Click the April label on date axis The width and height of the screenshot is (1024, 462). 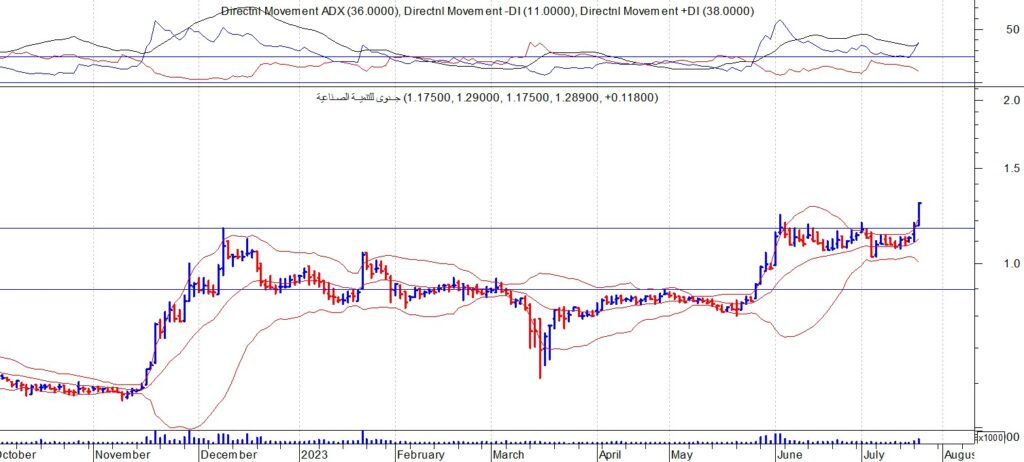click(609, 454)
